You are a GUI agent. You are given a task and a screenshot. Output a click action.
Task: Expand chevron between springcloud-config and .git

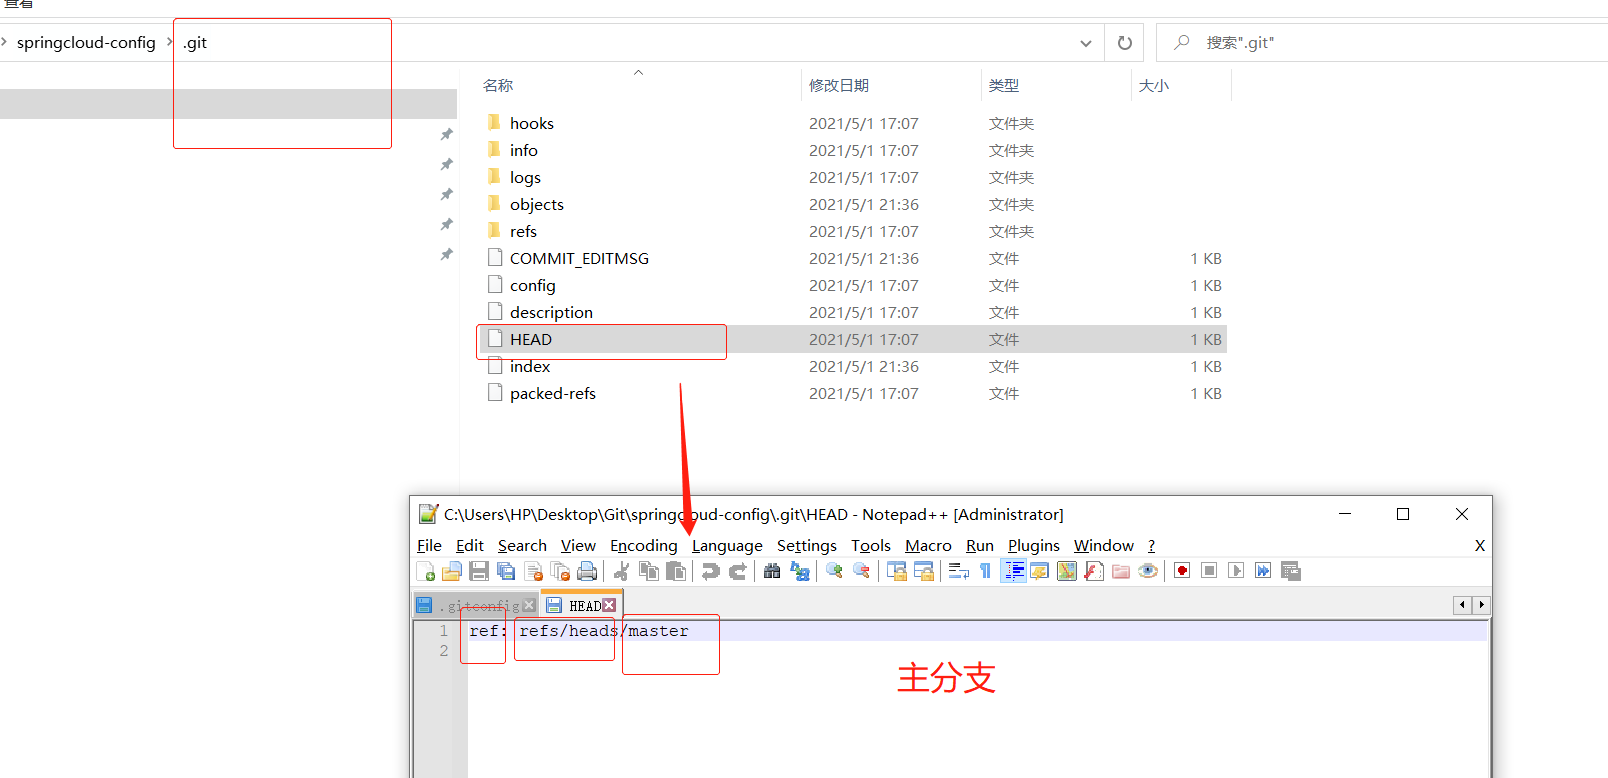170,42
